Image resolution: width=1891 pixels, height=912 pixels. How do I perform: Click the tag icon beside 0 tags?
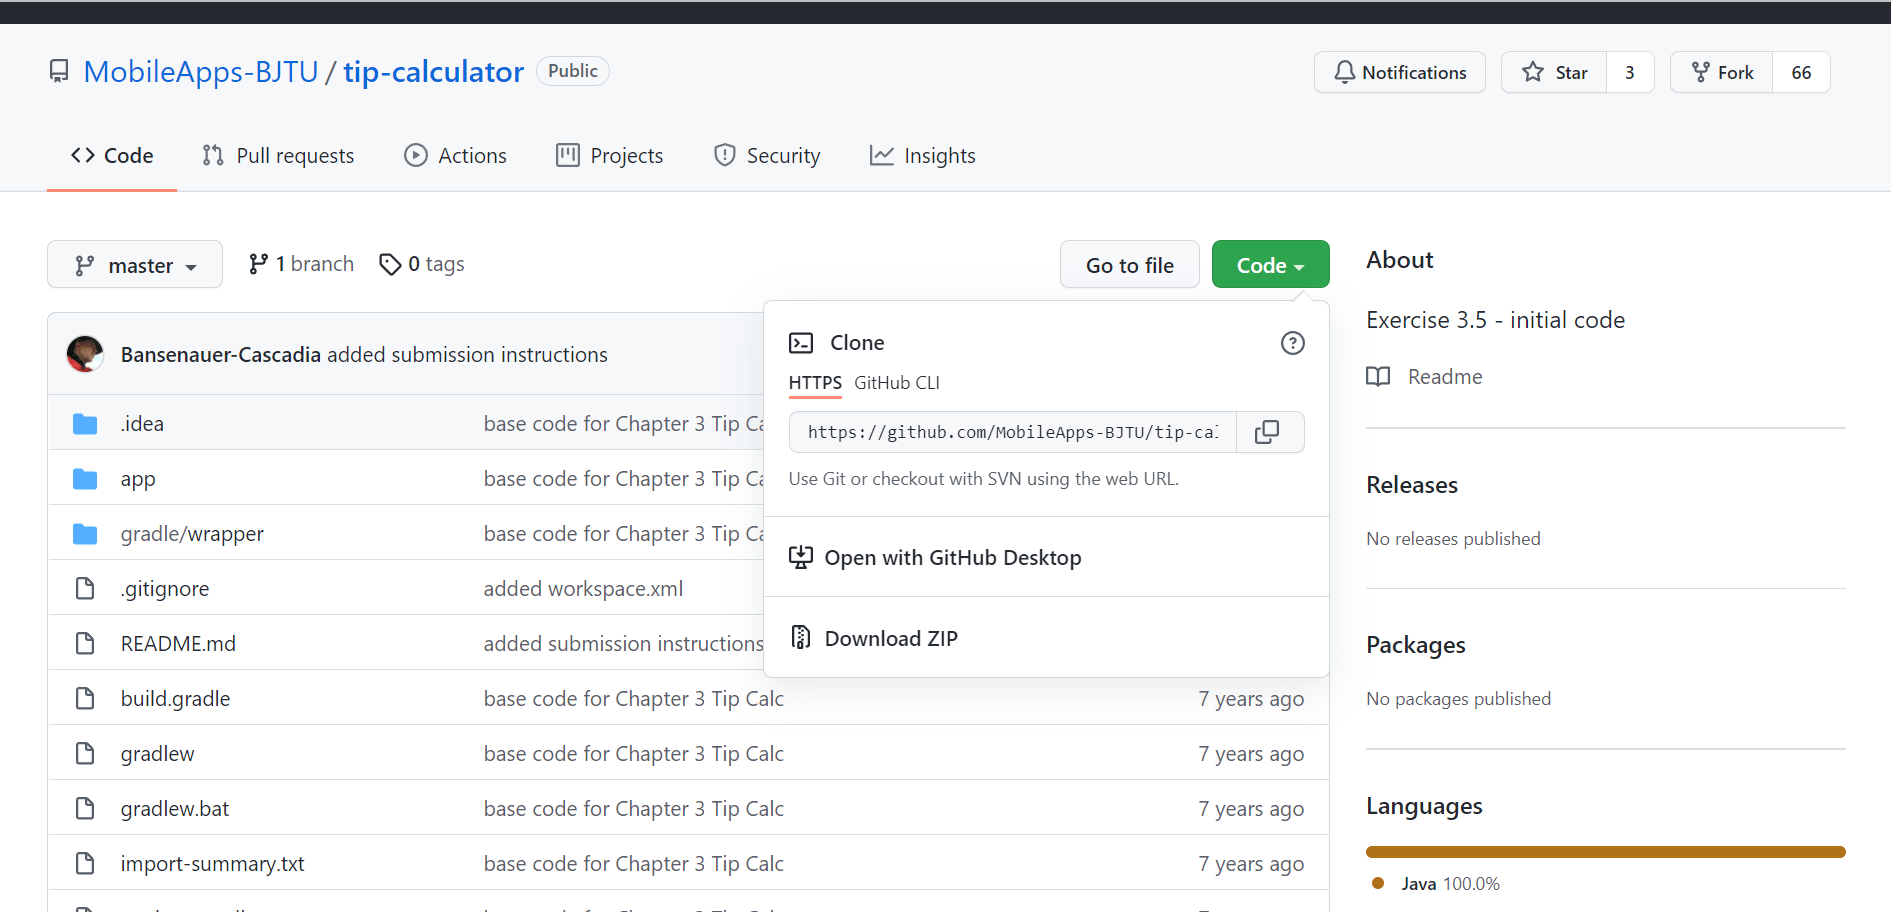pyautogui.click(x=390, y=264)
